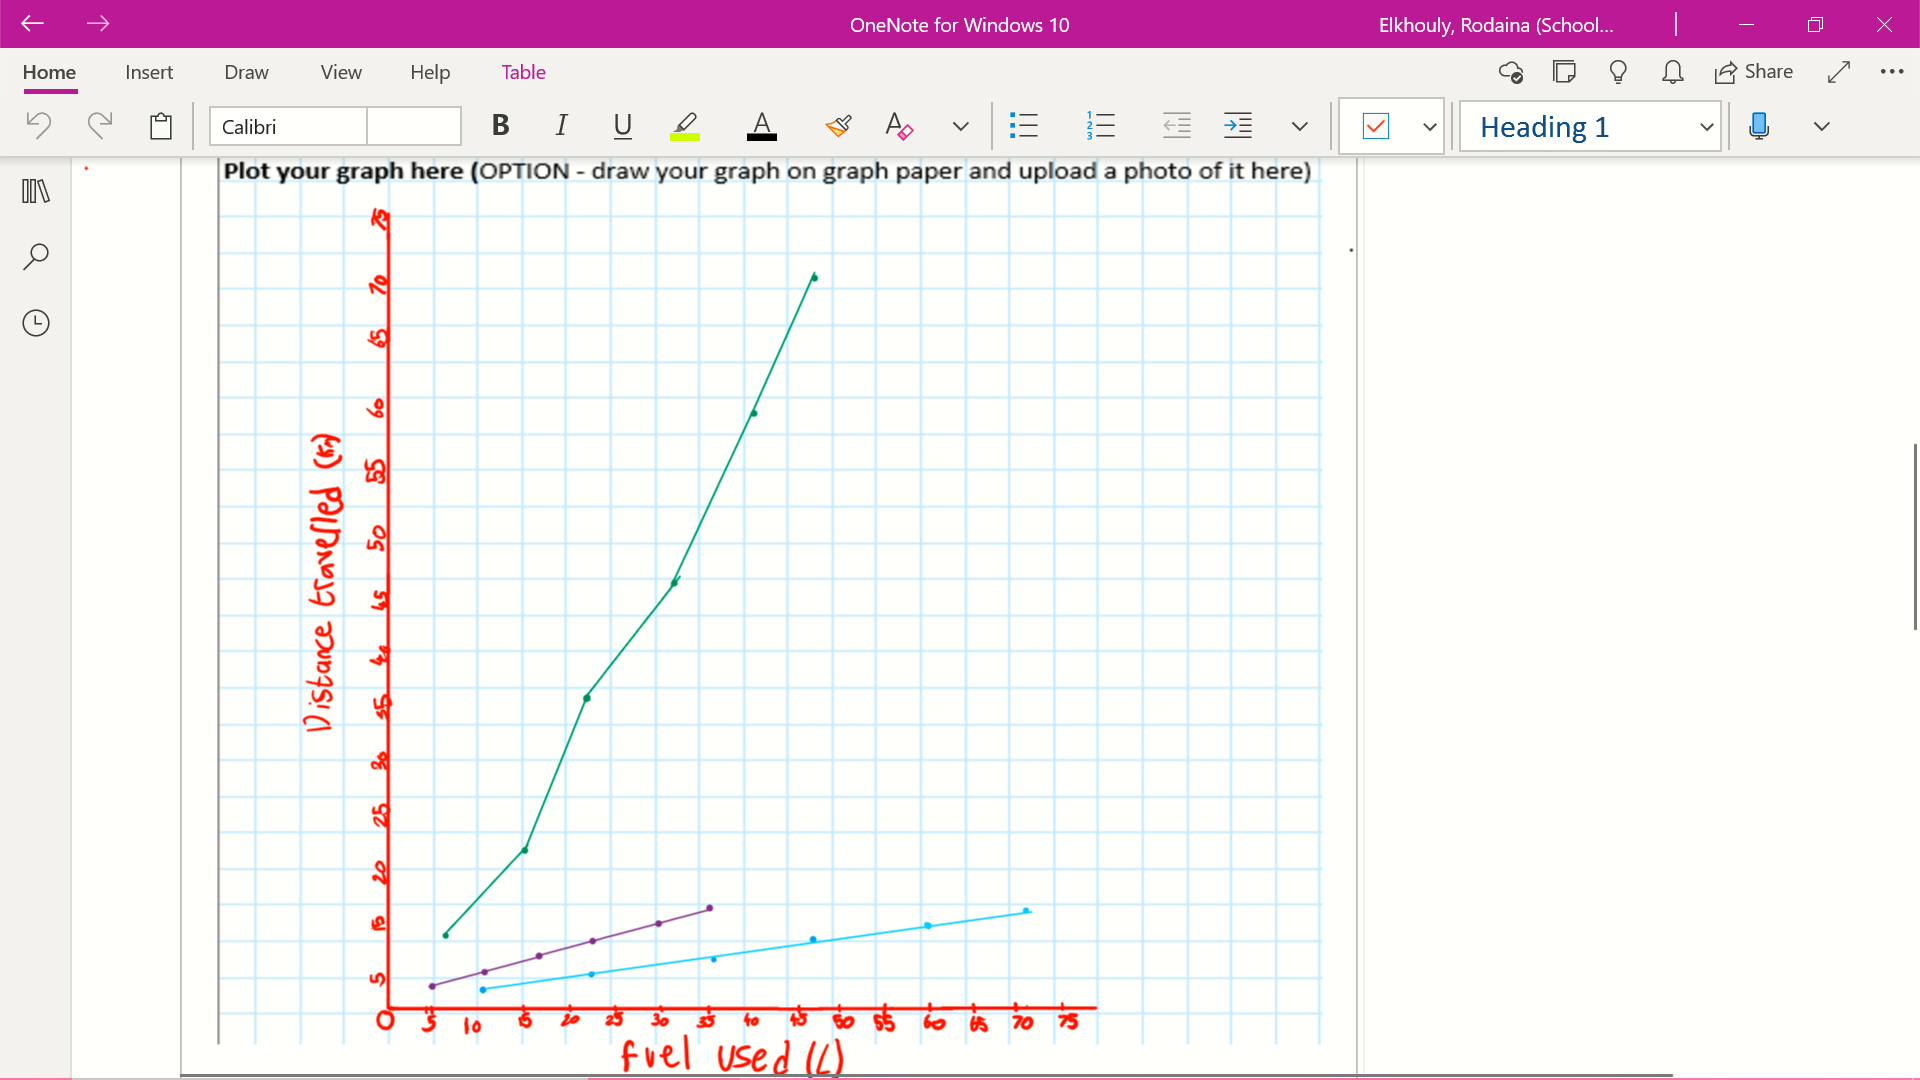The width and height of the screenshot is (1920, 1080).
Task: Click the lightbulb tell me icon
Action: click(1618, 72)
